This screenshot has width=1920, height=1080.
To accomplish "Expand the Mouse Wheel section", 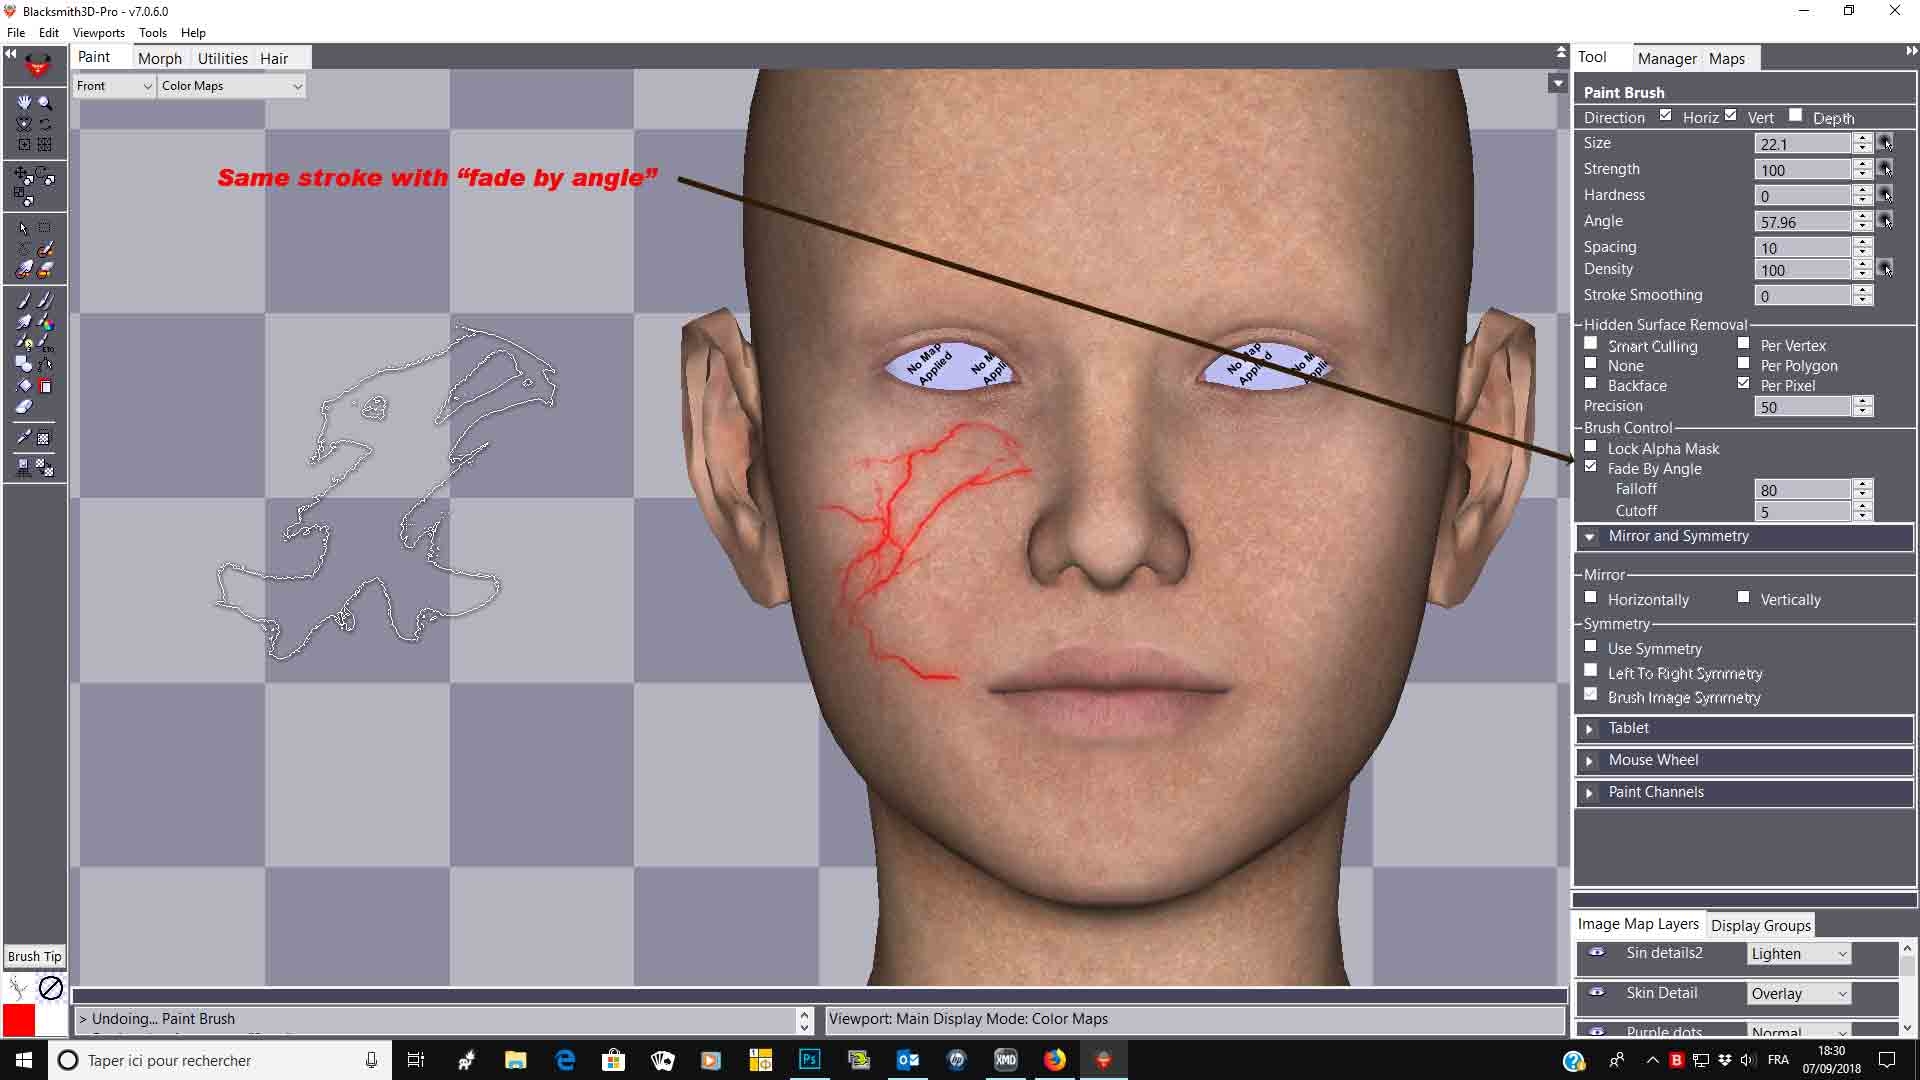I will pyautogui.click(x=1590, y=761).
